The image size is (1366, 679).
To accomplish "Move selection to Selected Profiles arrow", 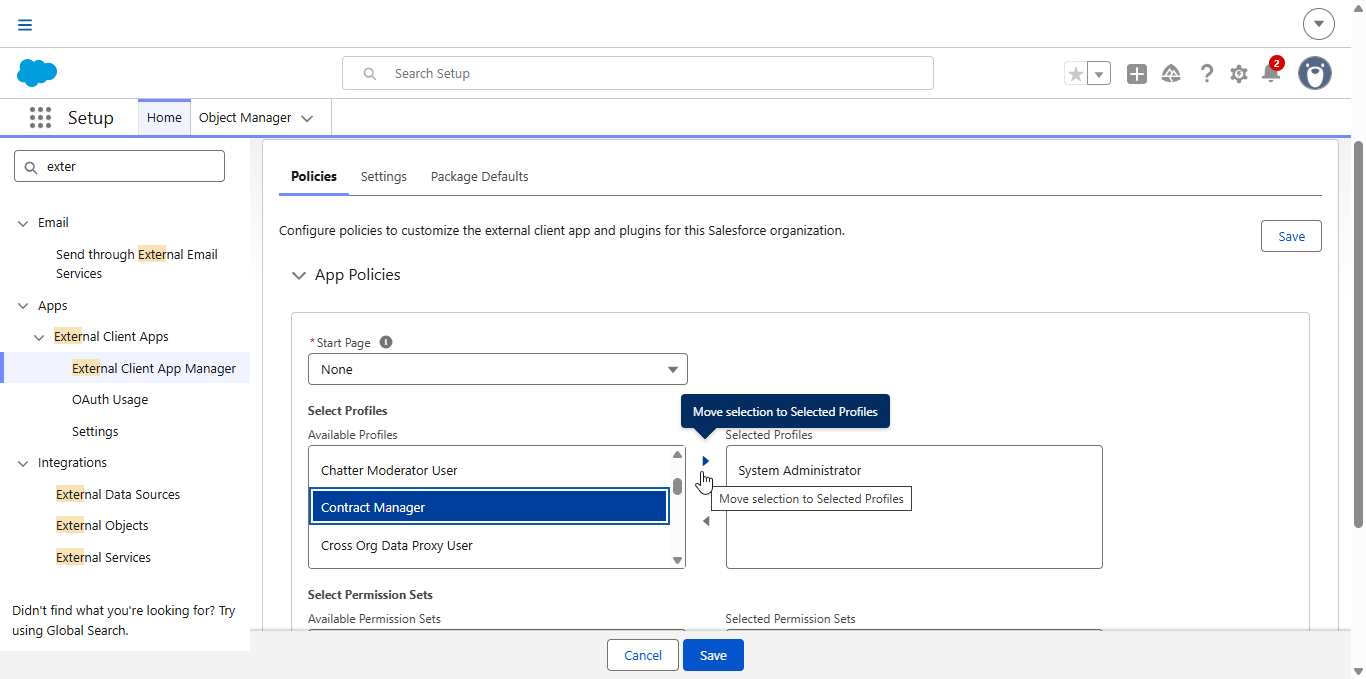I will [705, 461].
